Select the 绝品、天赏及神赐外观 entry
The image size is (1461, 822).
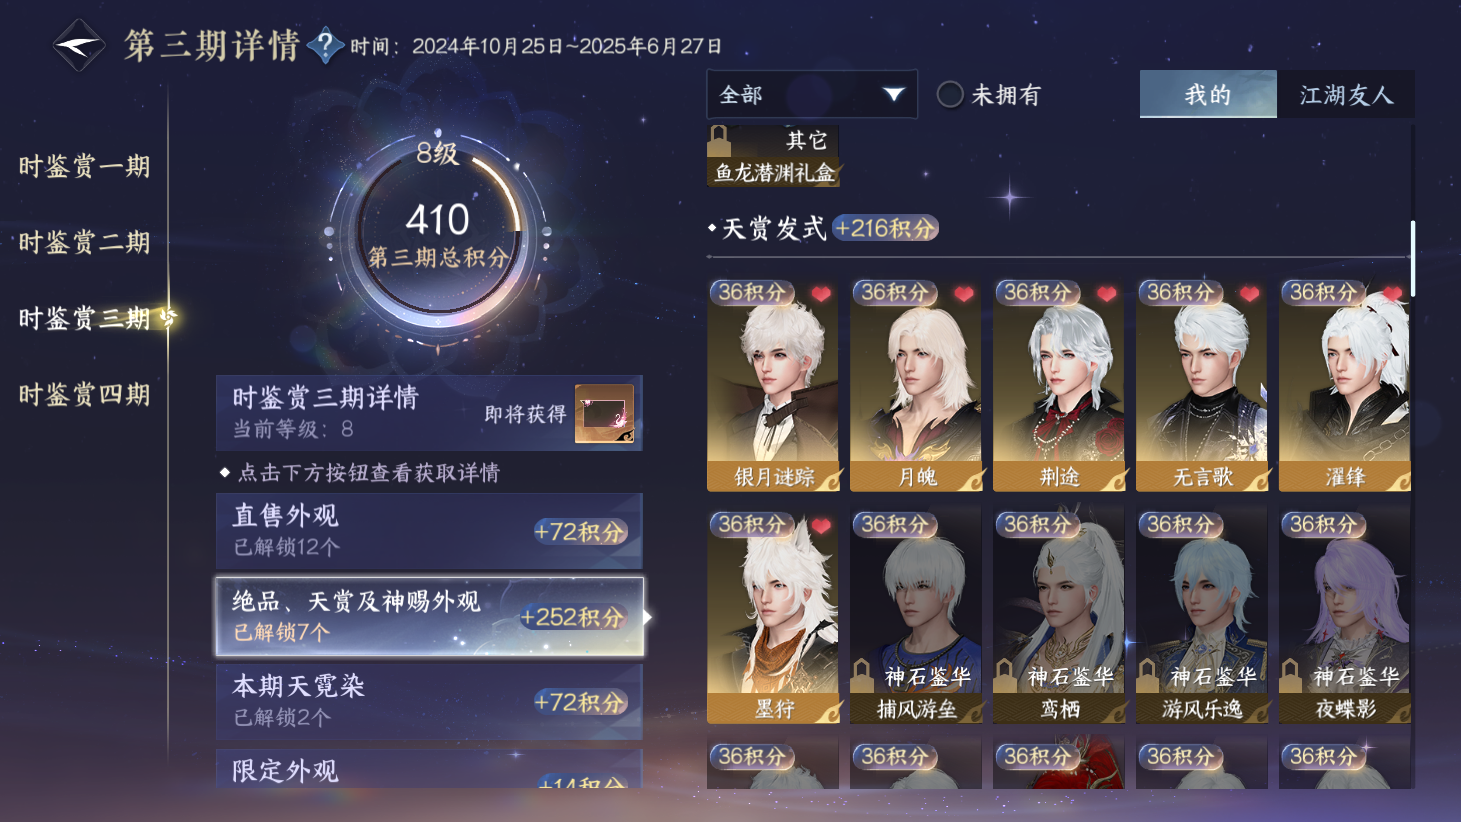coord(430,616)
